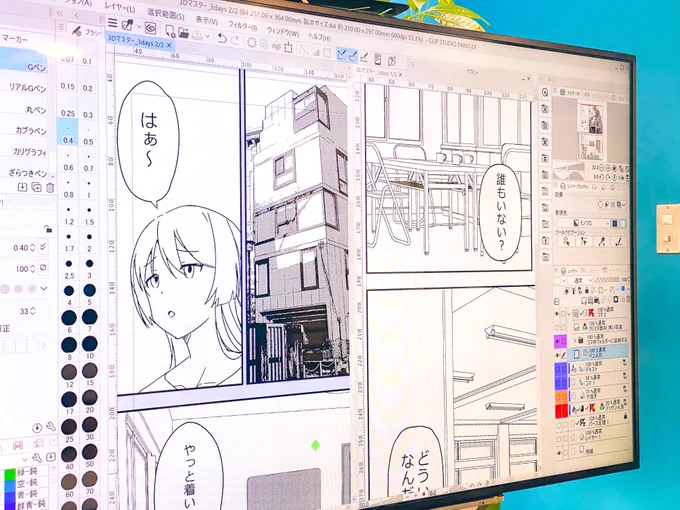
Task: Click the Clear (dotted circle) icon
Action: click(252, 42)
